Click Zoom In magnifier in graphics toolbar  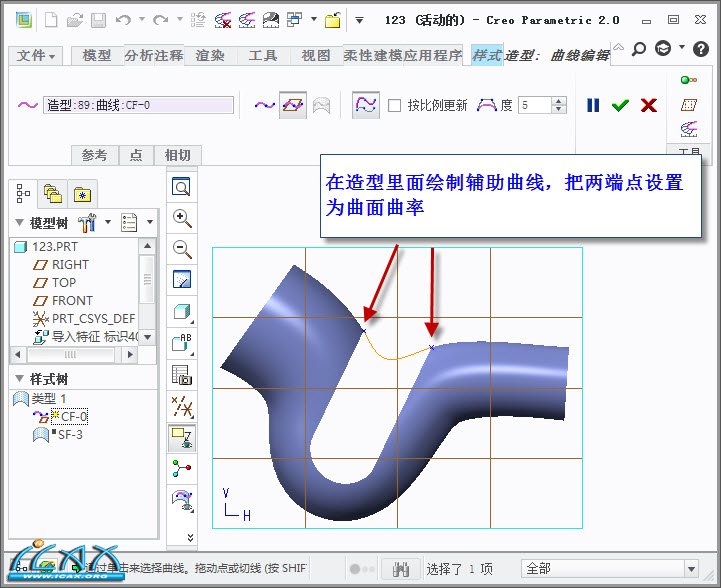pyautogui.click(x=182, y=218)
